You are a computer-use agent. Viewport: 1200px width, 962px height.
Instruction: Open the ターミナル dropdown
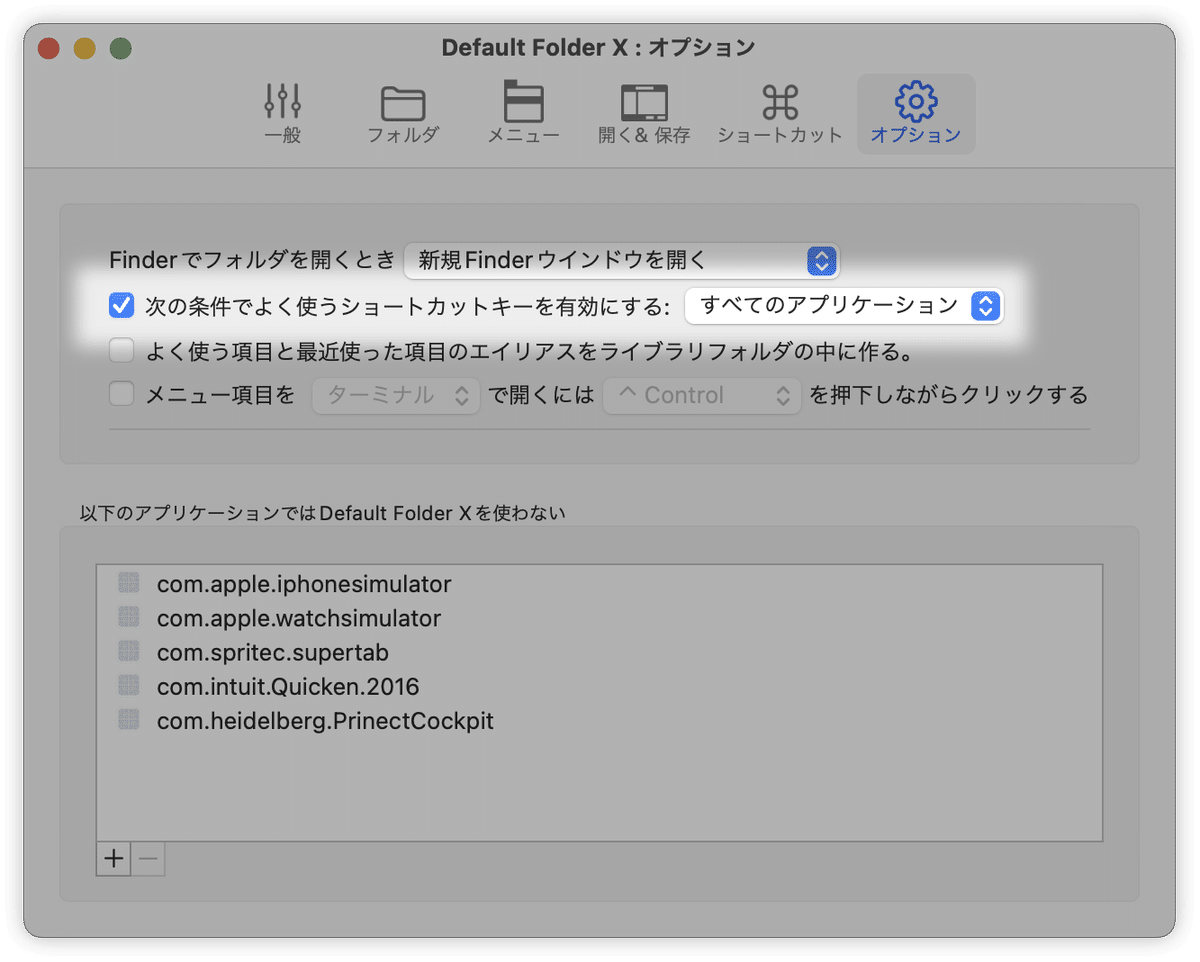click(396, 395)
